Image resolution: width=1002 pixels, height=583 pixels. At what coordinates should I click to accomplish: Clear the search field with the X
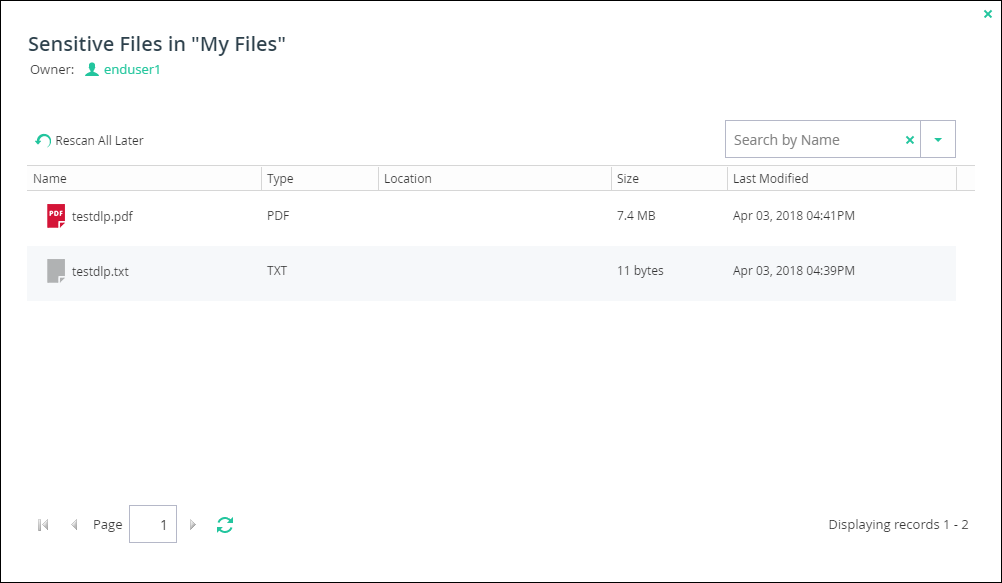click(909, 140)
